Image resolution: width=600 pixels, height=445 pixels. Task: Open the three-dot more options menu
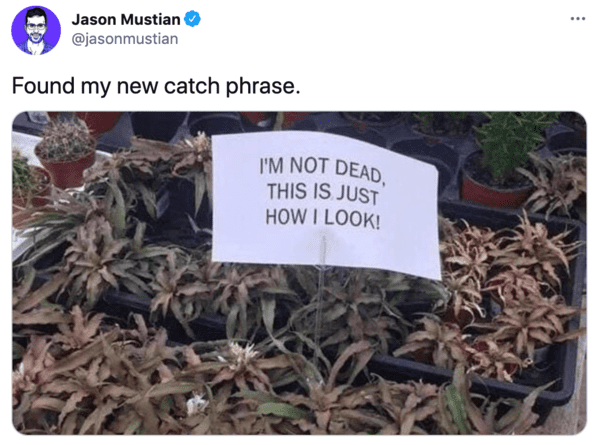[x=578, y=18]
